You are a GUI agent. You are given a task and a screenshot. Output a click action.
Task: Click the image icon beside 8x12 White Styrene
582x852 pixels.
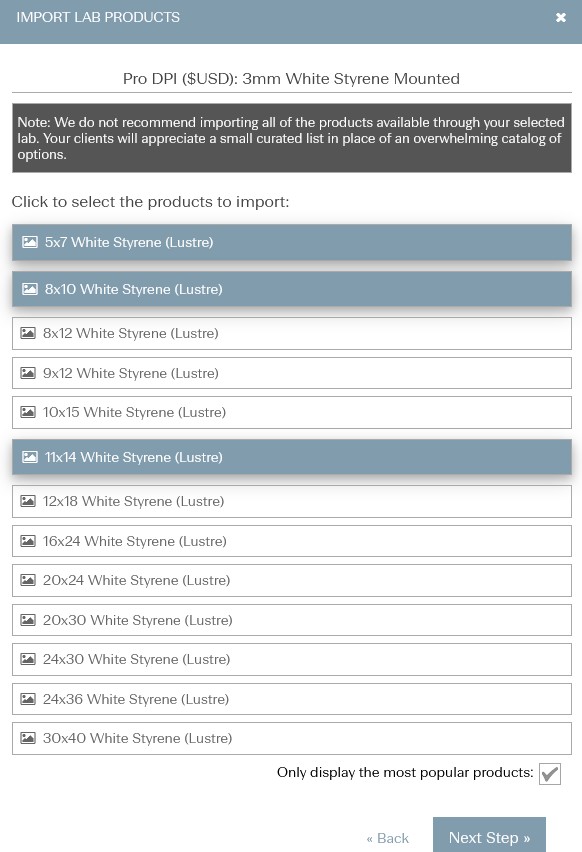28,333
